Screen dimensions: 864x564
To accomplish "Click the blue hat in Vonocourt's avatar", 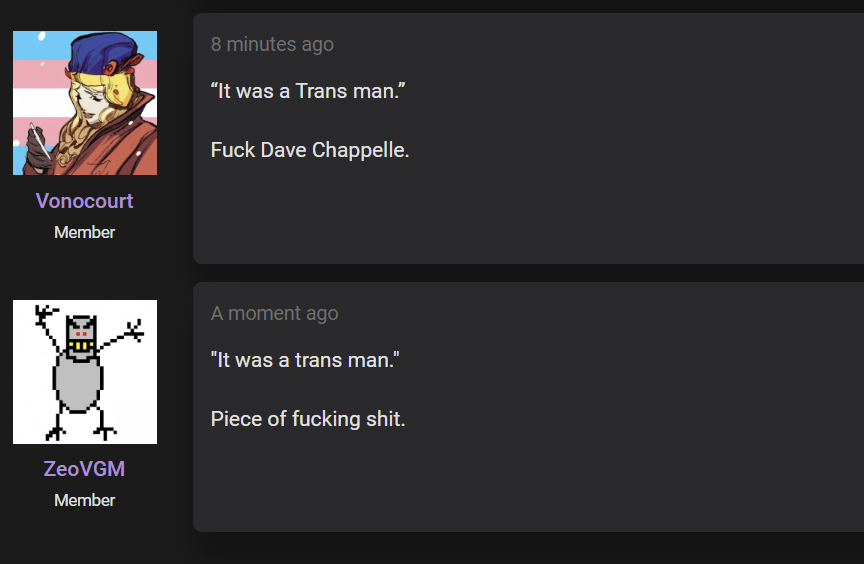I will (x=105, y=52).
